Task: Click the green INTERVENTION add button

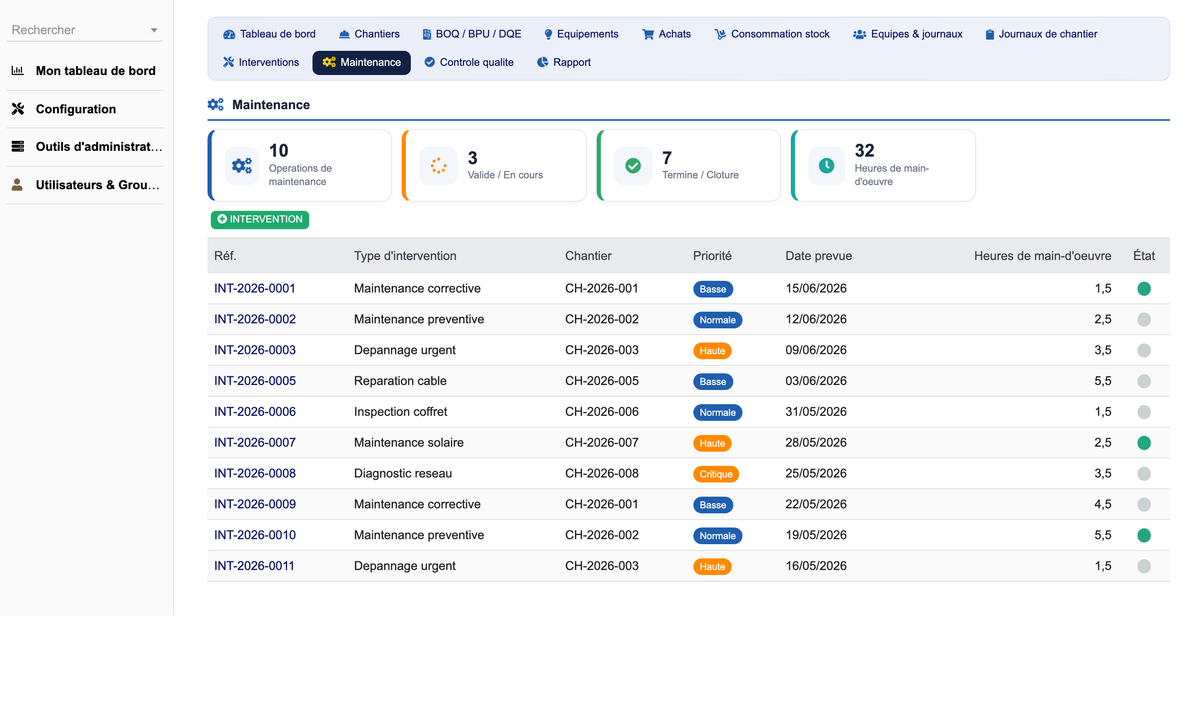Action: (x=260, y=219)
